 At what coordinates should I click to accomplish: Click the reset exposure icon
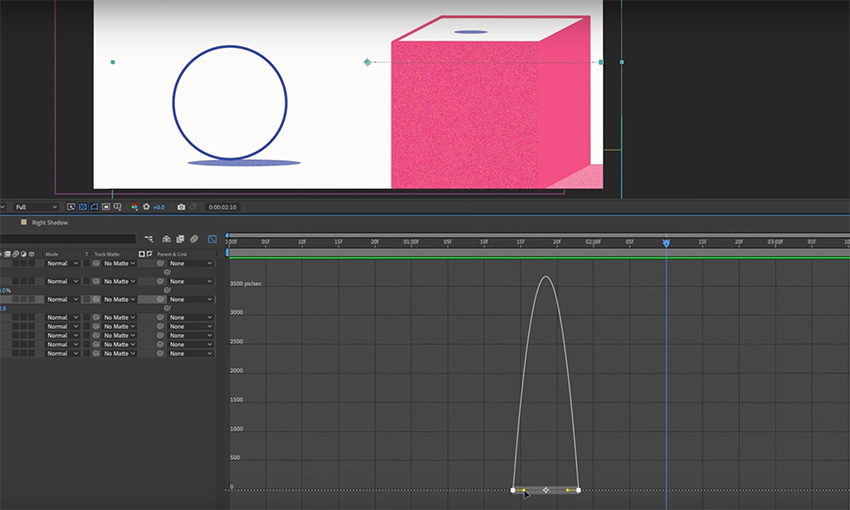(x=146, y=207)
